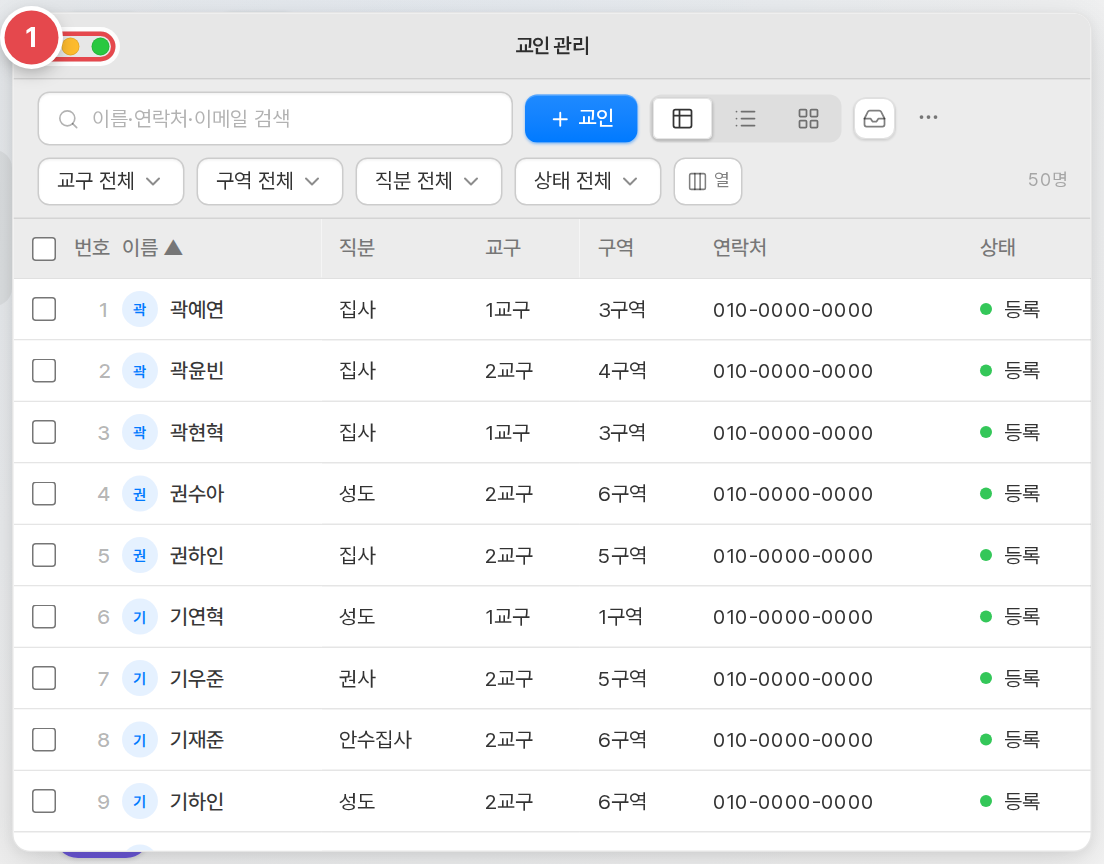Screen dimensions: 1104x864
Task: Click 안수집사 in 기재준 row
Action: tap(375, 740)
